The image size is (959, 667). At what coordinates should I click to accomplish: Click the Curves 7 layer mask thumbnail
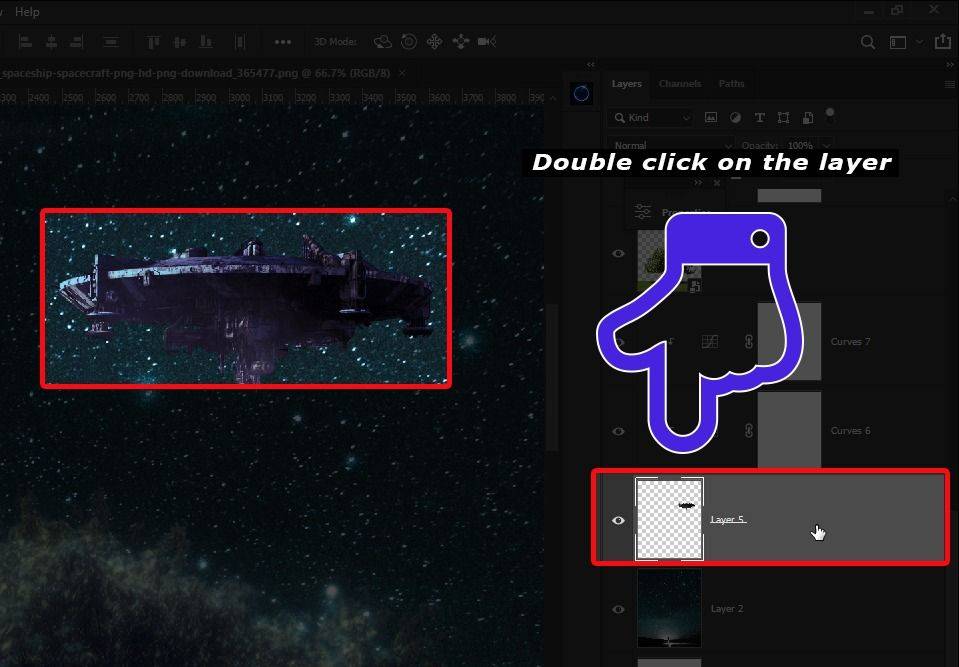pos(789,342)
